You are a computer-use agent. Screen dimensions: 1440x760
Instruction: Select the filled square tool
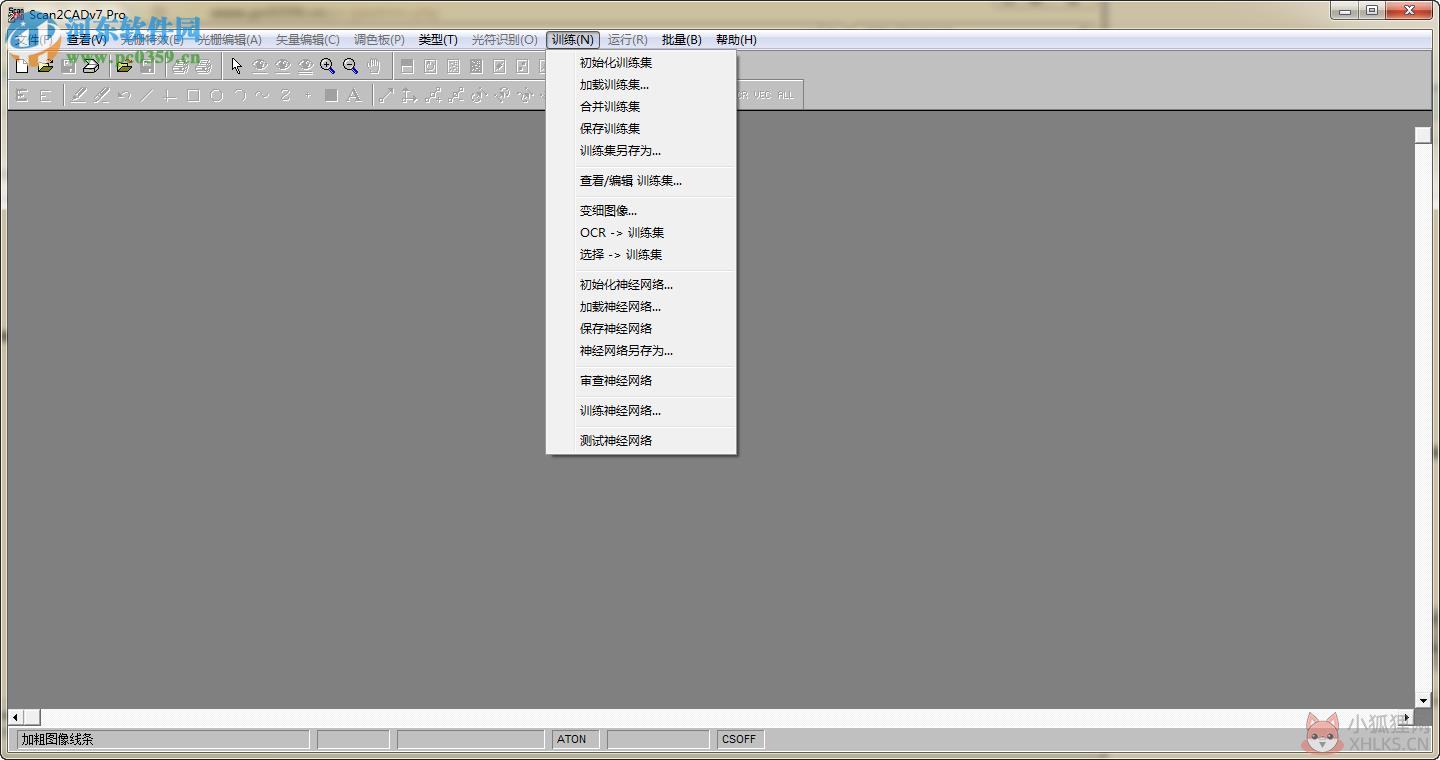tap(331, 96)
